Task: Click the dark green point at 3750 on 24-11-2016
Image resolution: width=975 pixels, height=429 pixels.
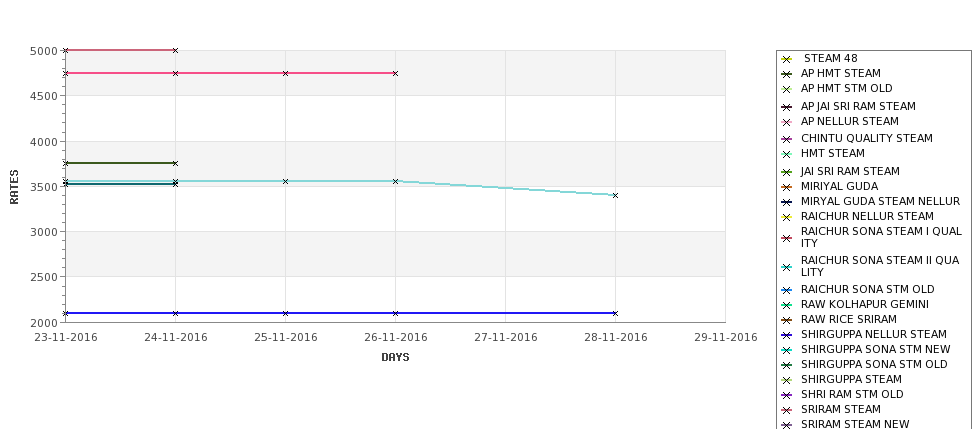Action: 175,164
